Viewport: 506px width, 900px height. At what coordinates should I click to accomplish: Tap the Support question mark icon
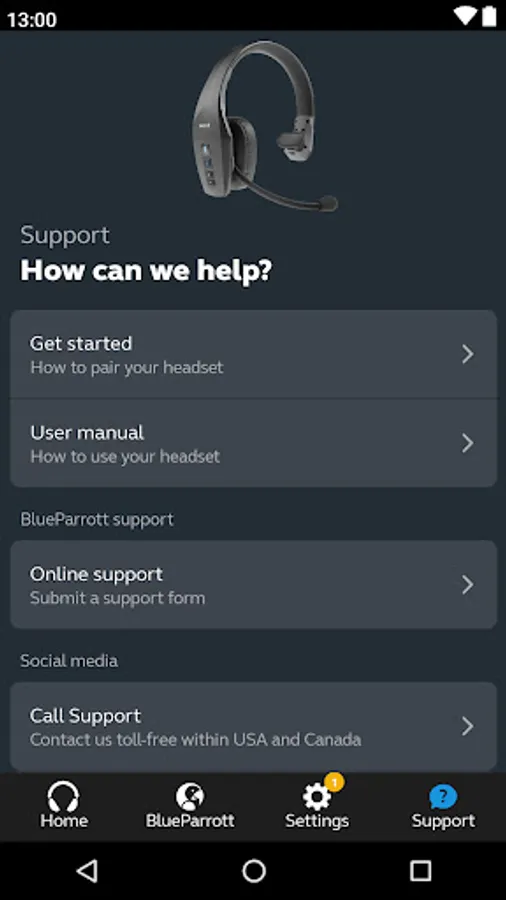pos(443,797)
